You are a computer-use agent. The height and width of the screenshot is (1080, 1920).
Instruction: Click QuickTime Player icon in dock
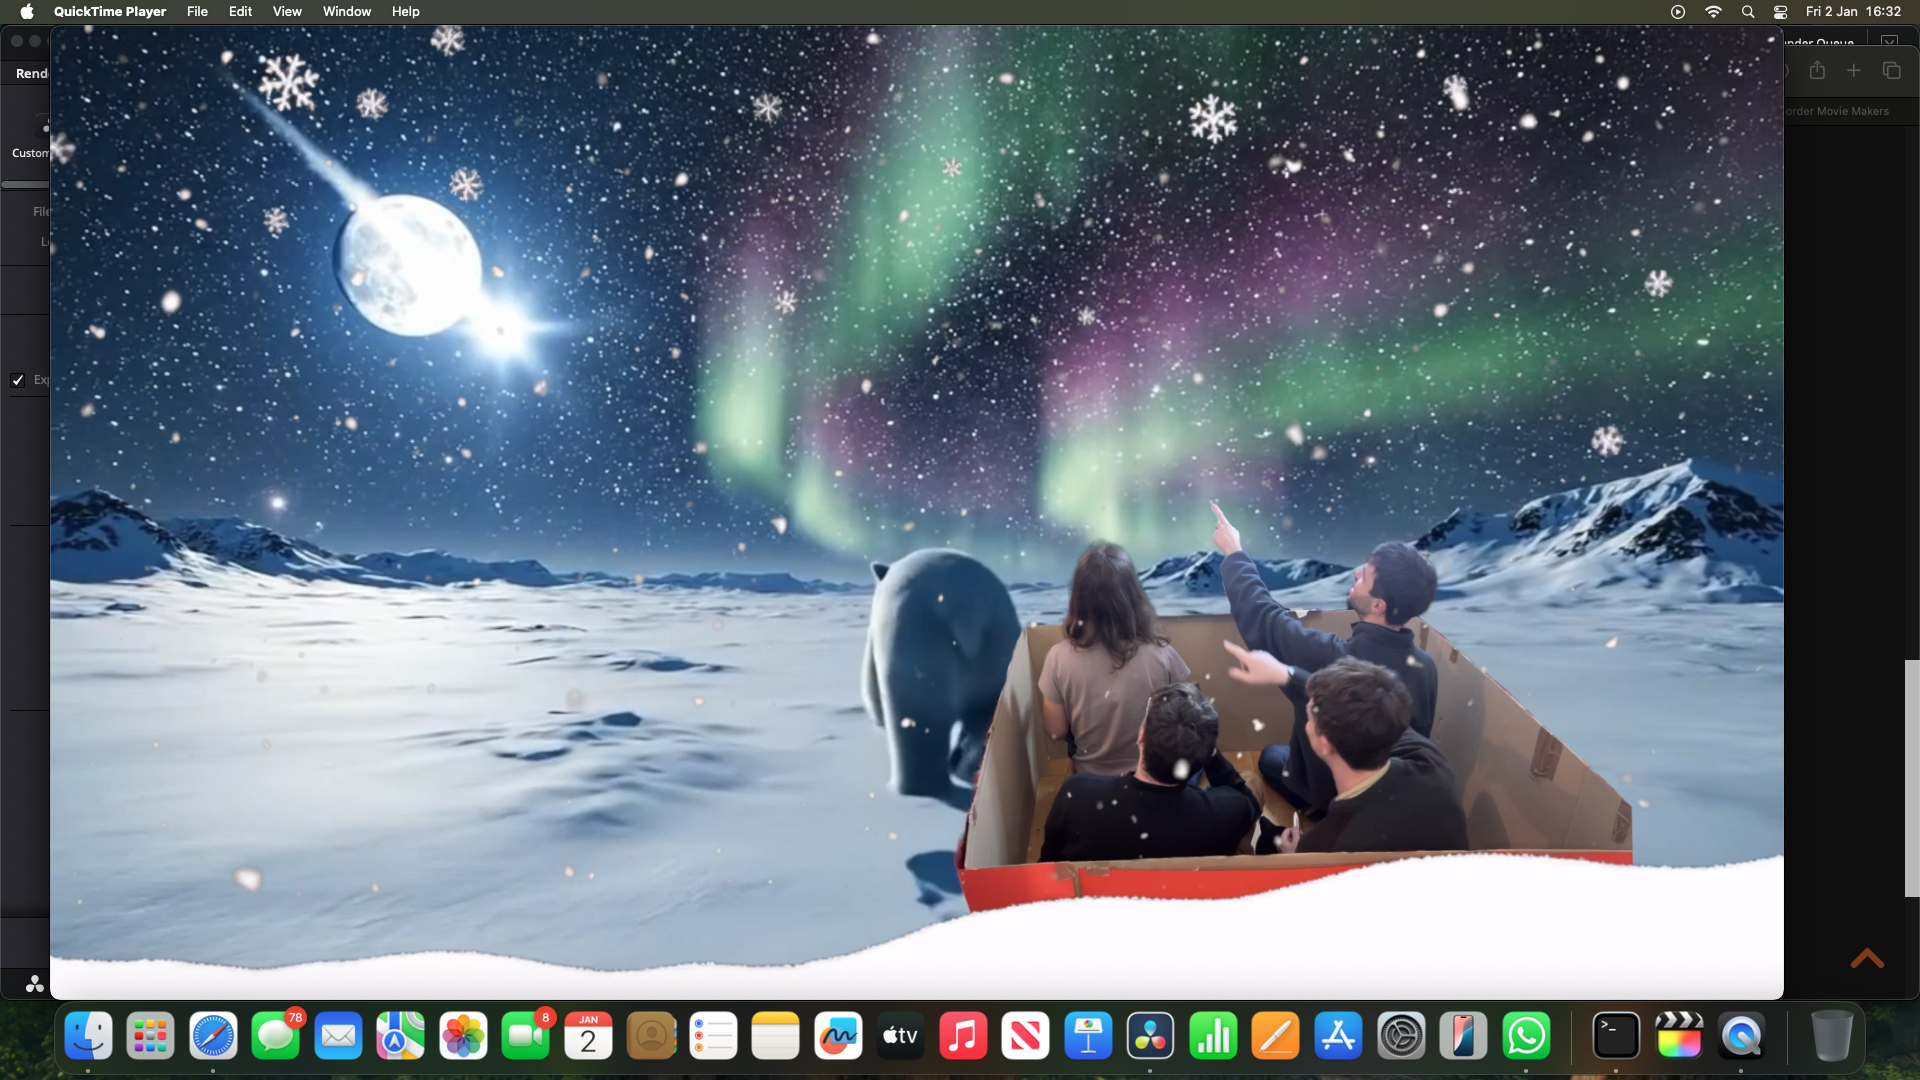(1741, 1036)
